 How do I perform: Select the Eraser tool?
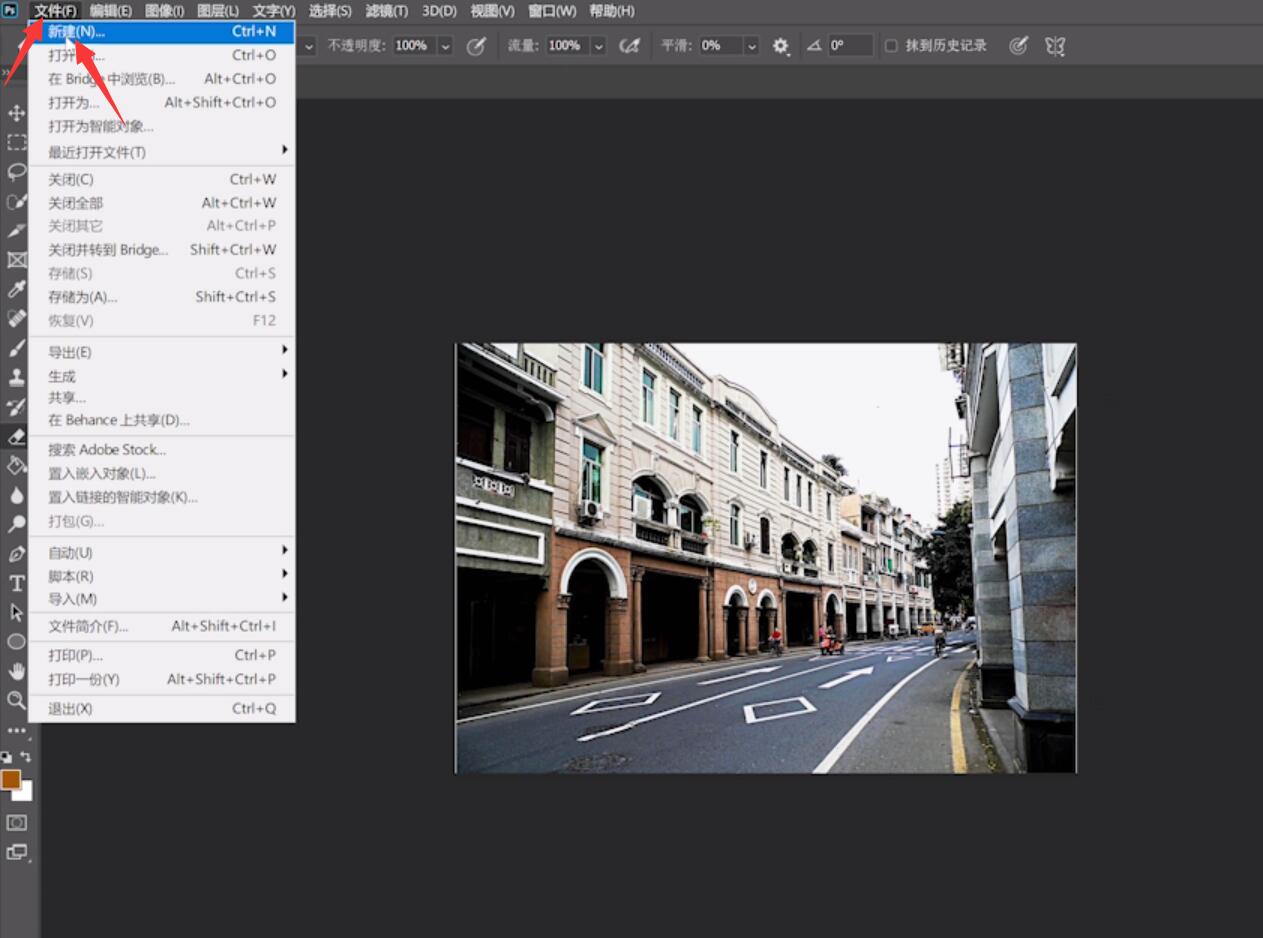[16, 436]
